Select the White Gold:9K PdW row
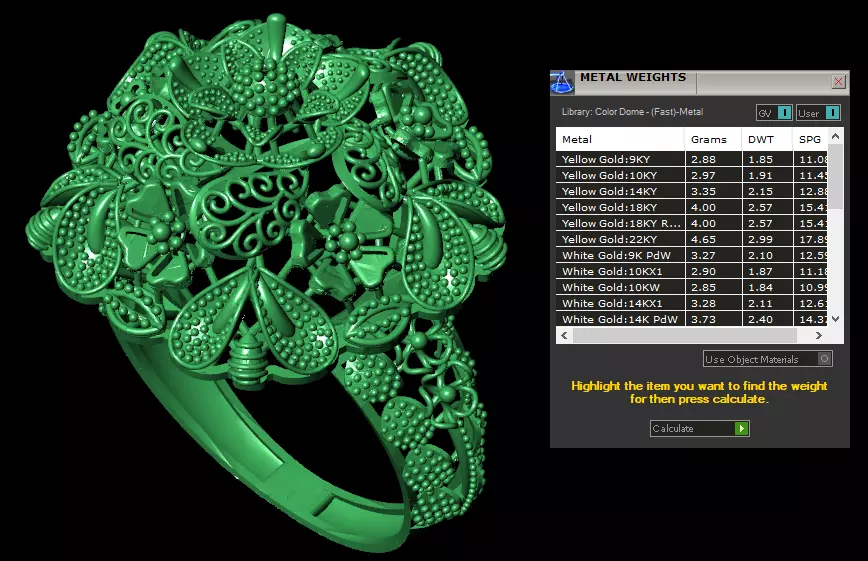Screen dimensions: 868x561 tap(691, 255)
